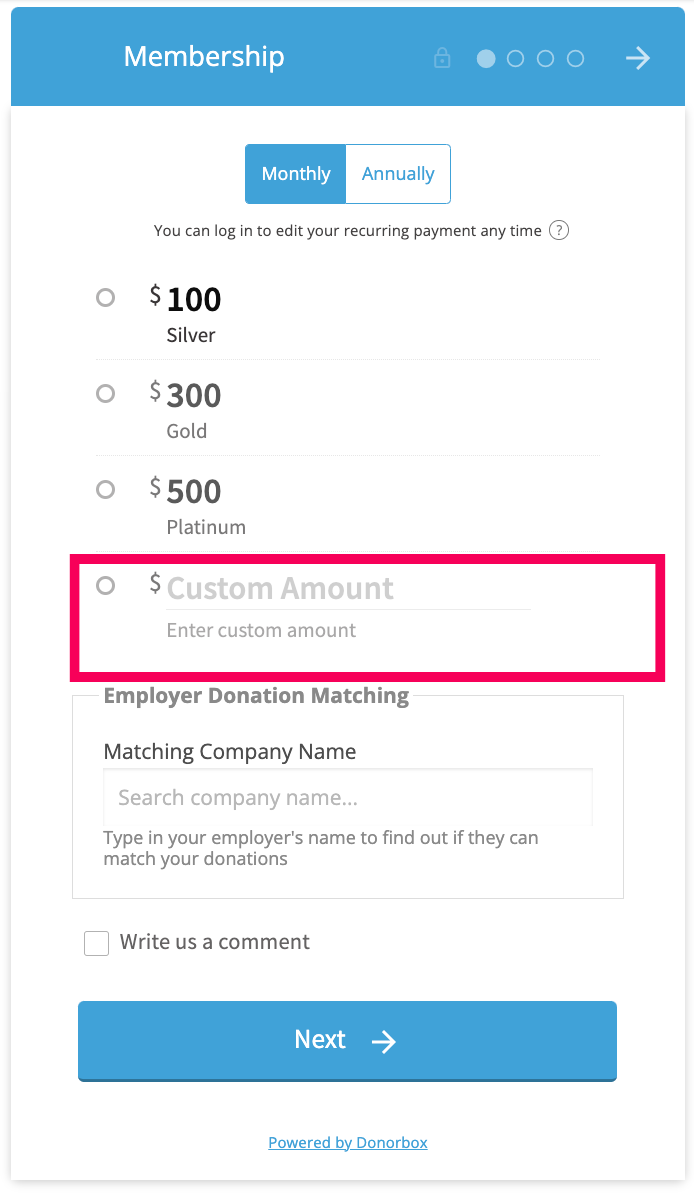Image resolution: width=694 pixels, height=1194 pixels.
Task: Focus the Custom Amount input field
Action: point(348,589)
